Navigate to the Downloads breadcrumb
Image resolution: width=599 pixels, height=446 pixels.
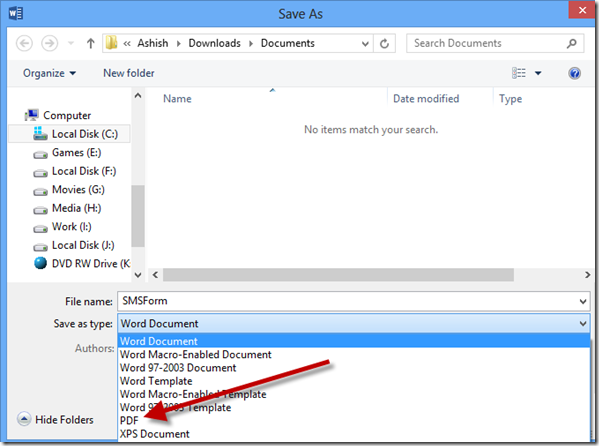coord(215,43)
